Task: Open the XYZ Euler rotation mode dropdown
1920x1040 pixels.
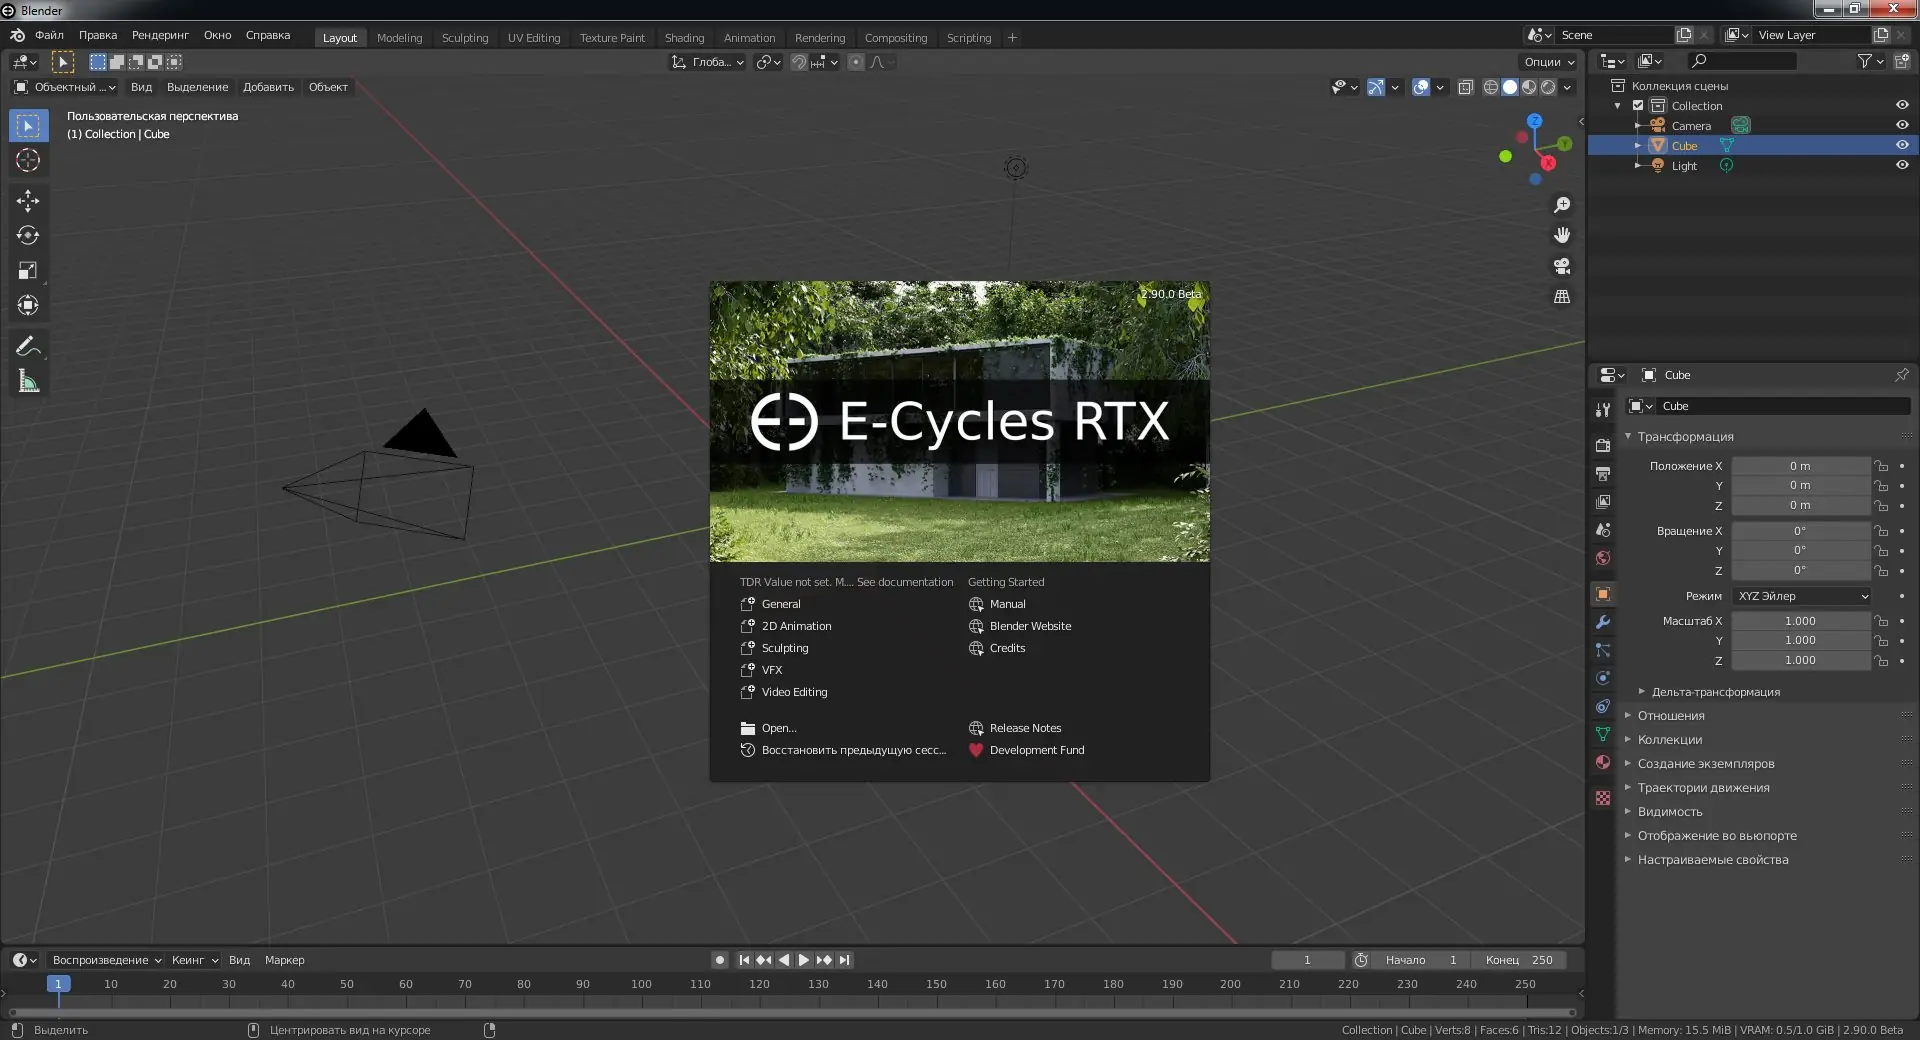Action: click(1801, 596)
